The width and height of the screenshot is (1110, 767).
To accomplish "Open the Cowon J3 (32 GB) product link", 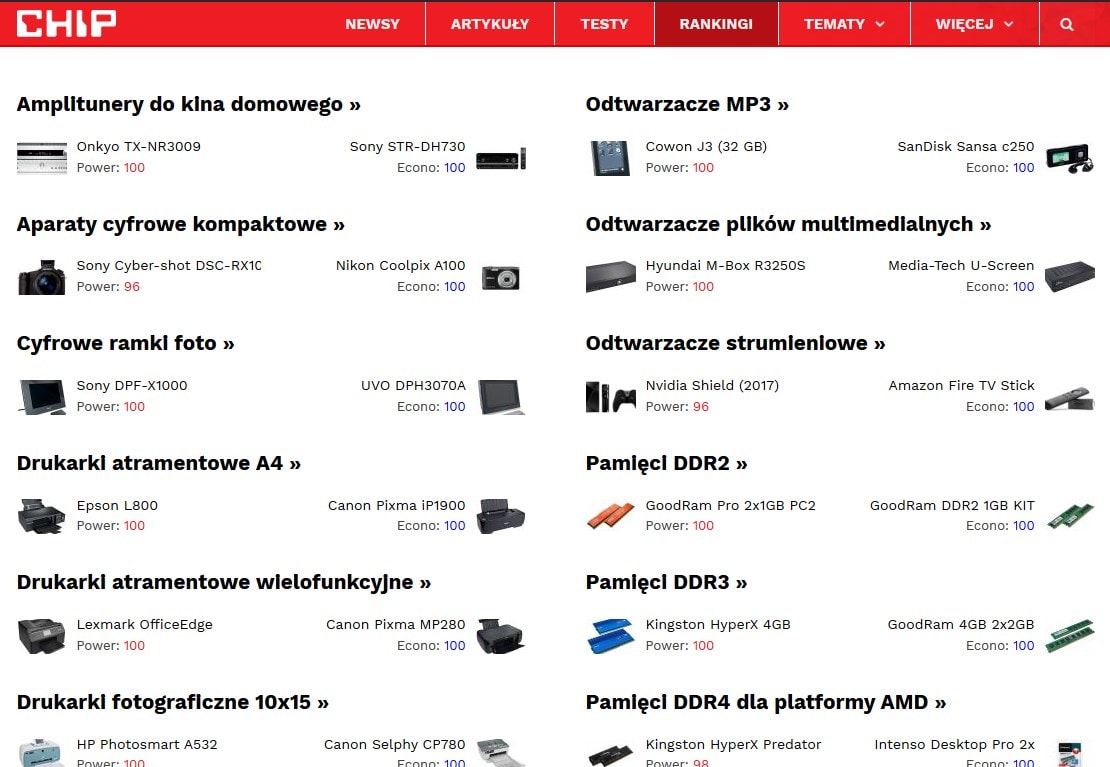I will coord(706,147).
